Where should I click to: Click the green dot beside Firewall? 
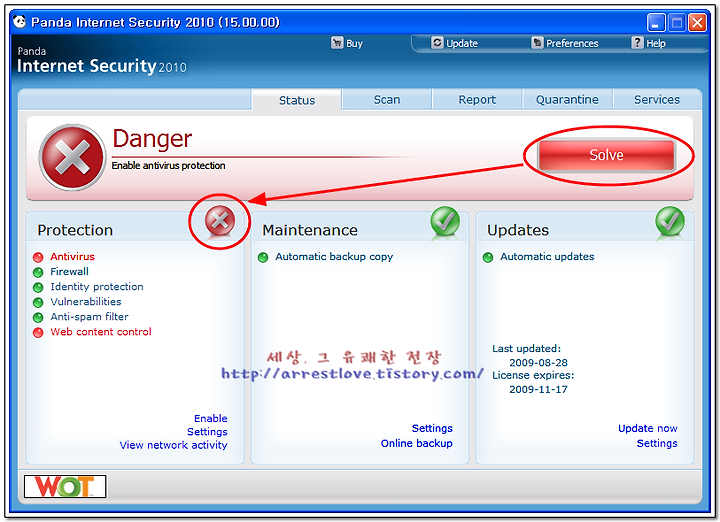(38, 272)
